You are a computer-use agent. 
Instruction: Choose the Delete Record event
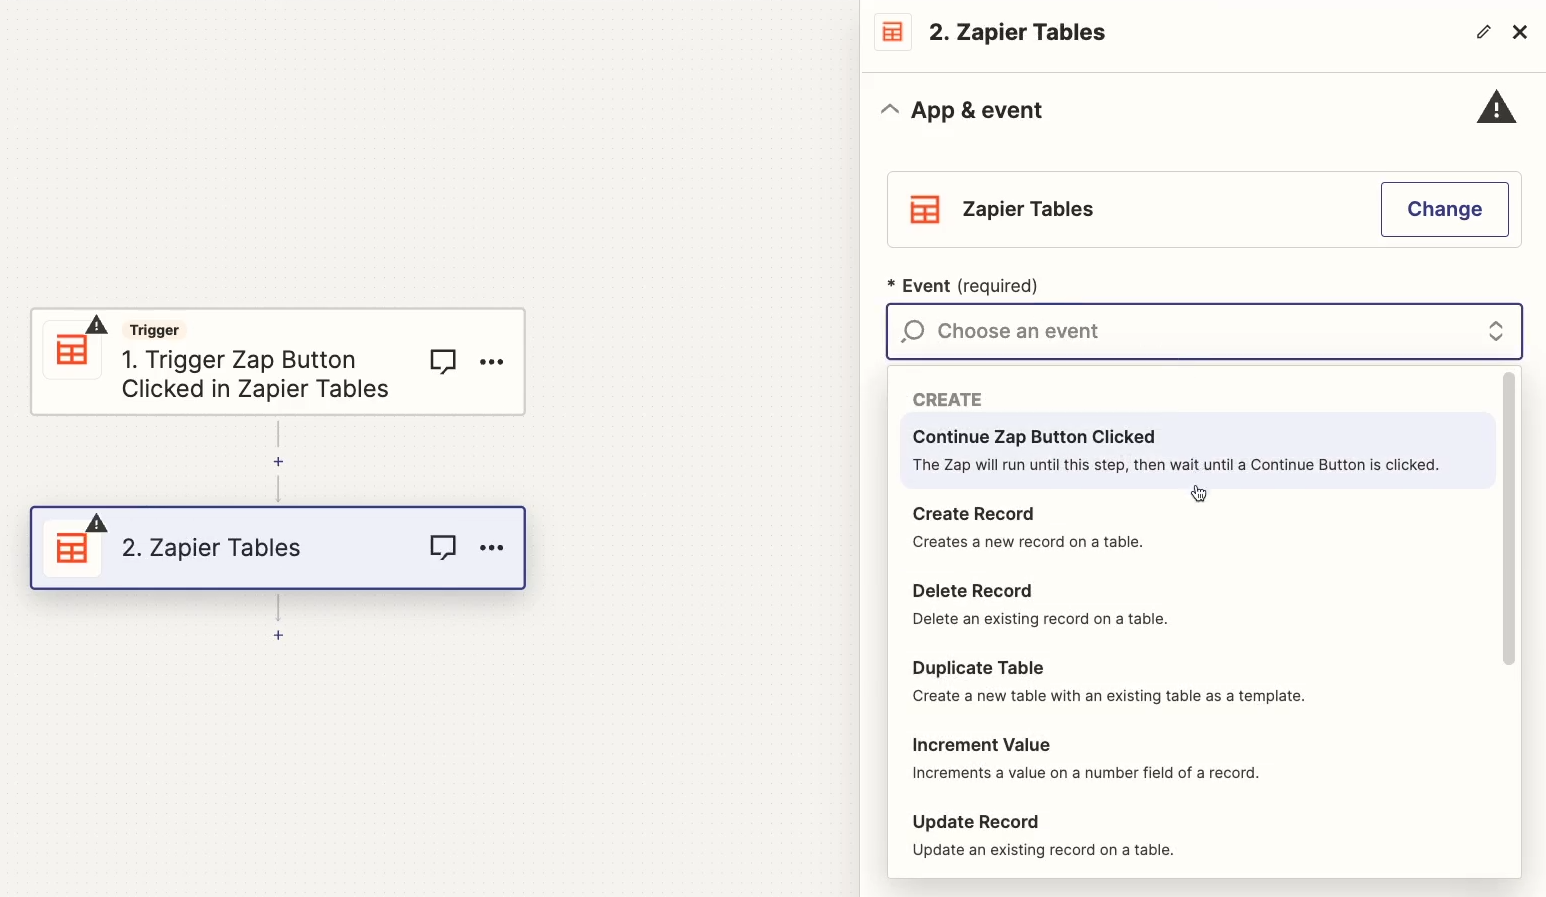[x=1198, y=604]
